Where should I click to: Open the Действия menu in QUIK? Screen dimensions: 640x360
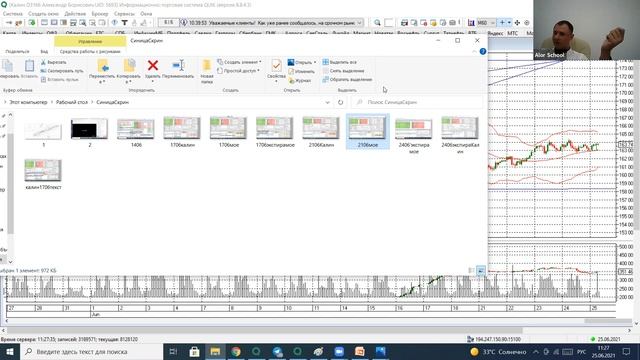pyautogui.click(x=75, y=14)
